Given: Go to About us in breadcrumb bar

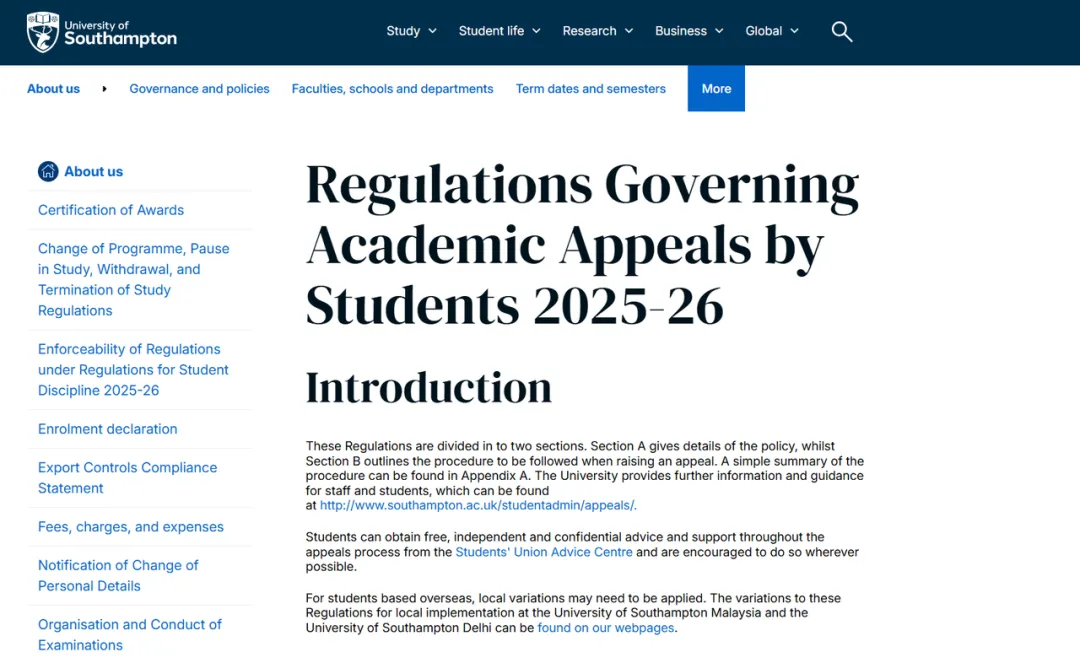Looking at the screenshot, I should [x=54, y=89].
